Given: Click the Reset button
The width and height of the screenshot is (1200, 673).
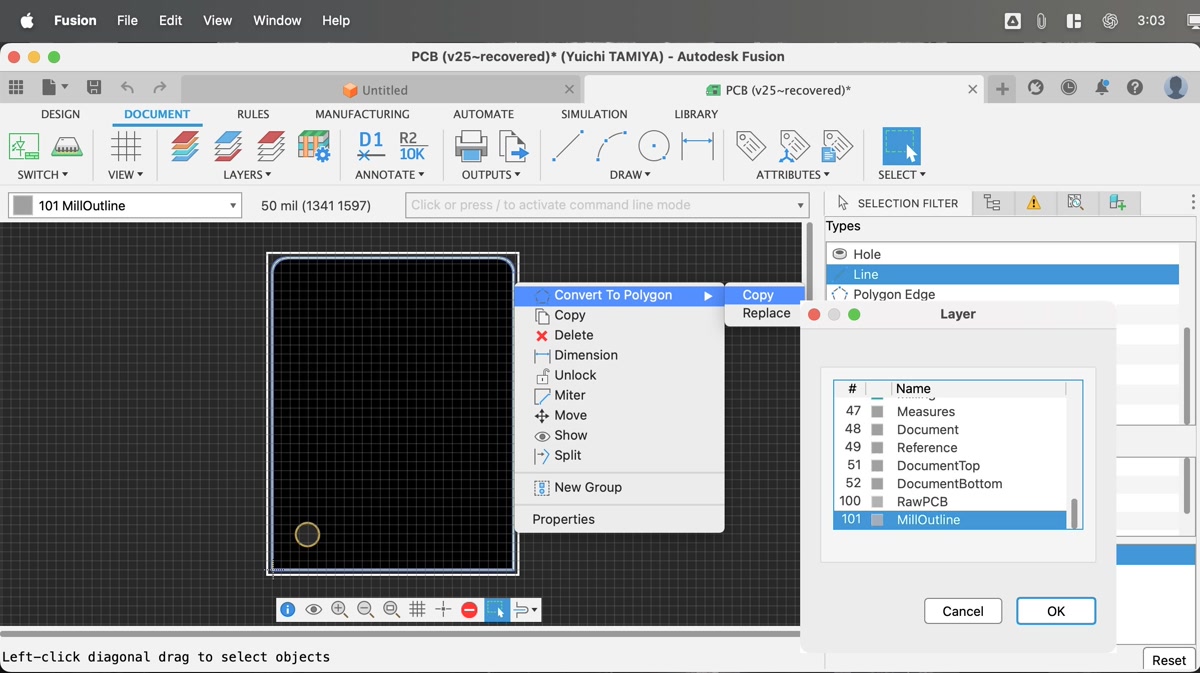Looking at the screenshot, I should tap(1169, 660).
